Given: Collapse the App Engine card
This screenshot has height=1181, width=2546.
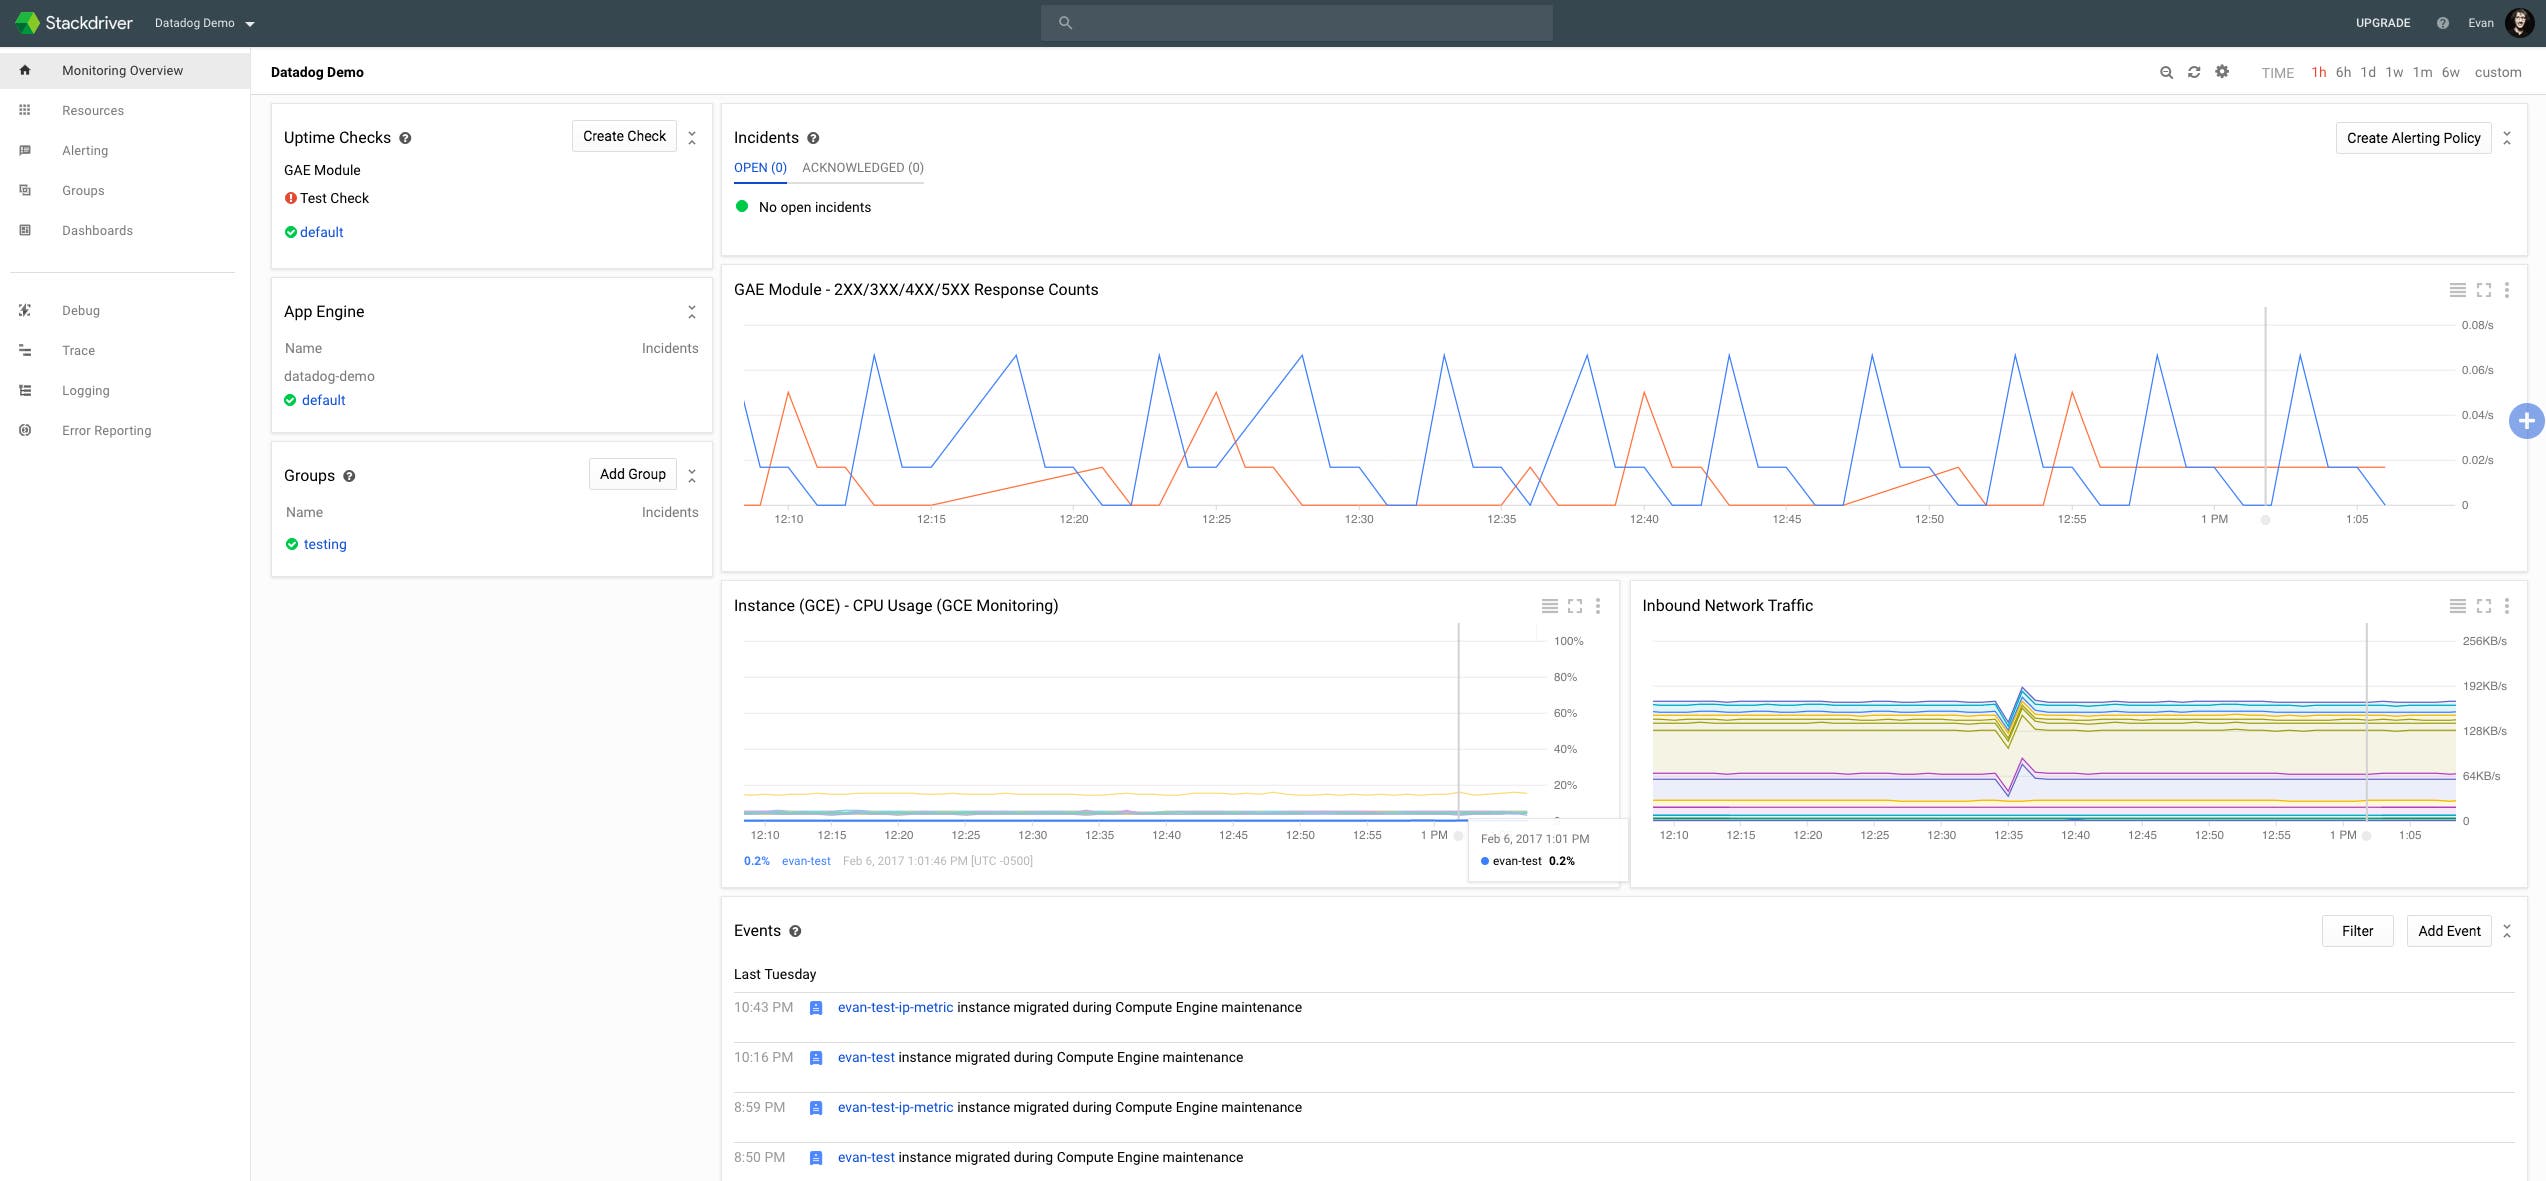Looking at the screenshot, I should [x=691, y=312].
